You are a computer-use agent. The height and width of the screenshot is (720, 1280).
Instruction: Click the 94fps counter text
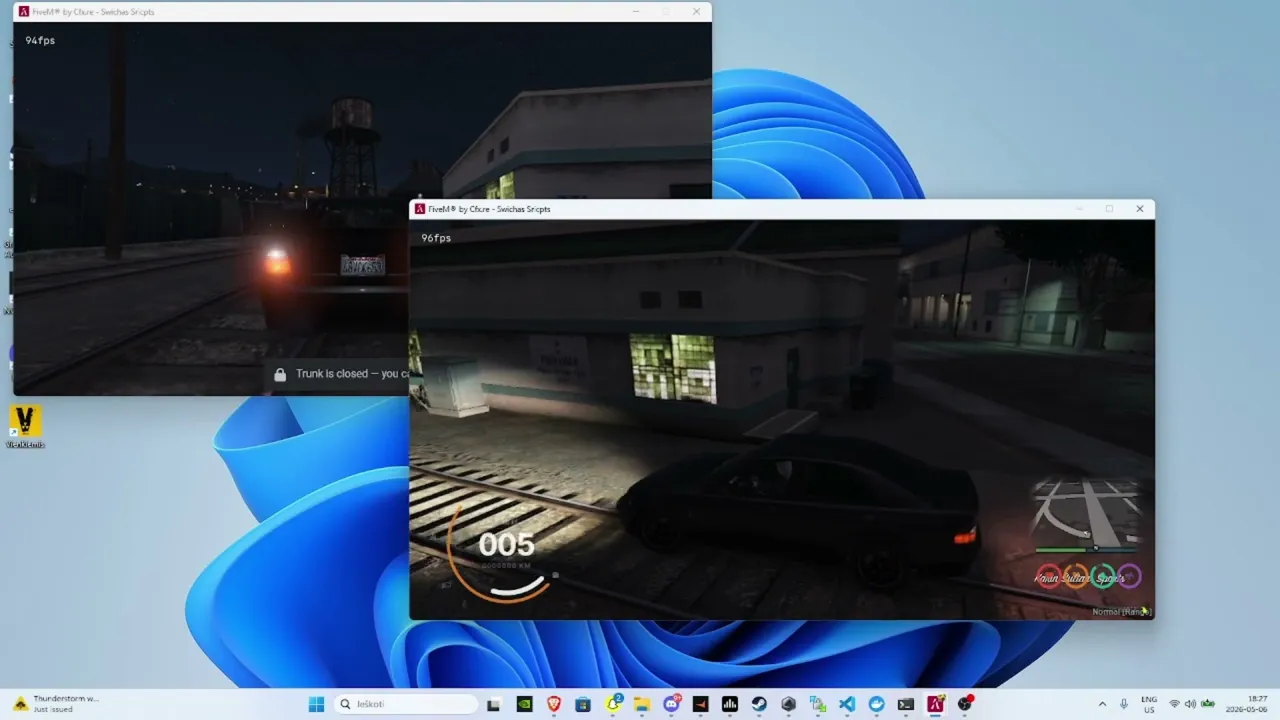pos(40,41)
